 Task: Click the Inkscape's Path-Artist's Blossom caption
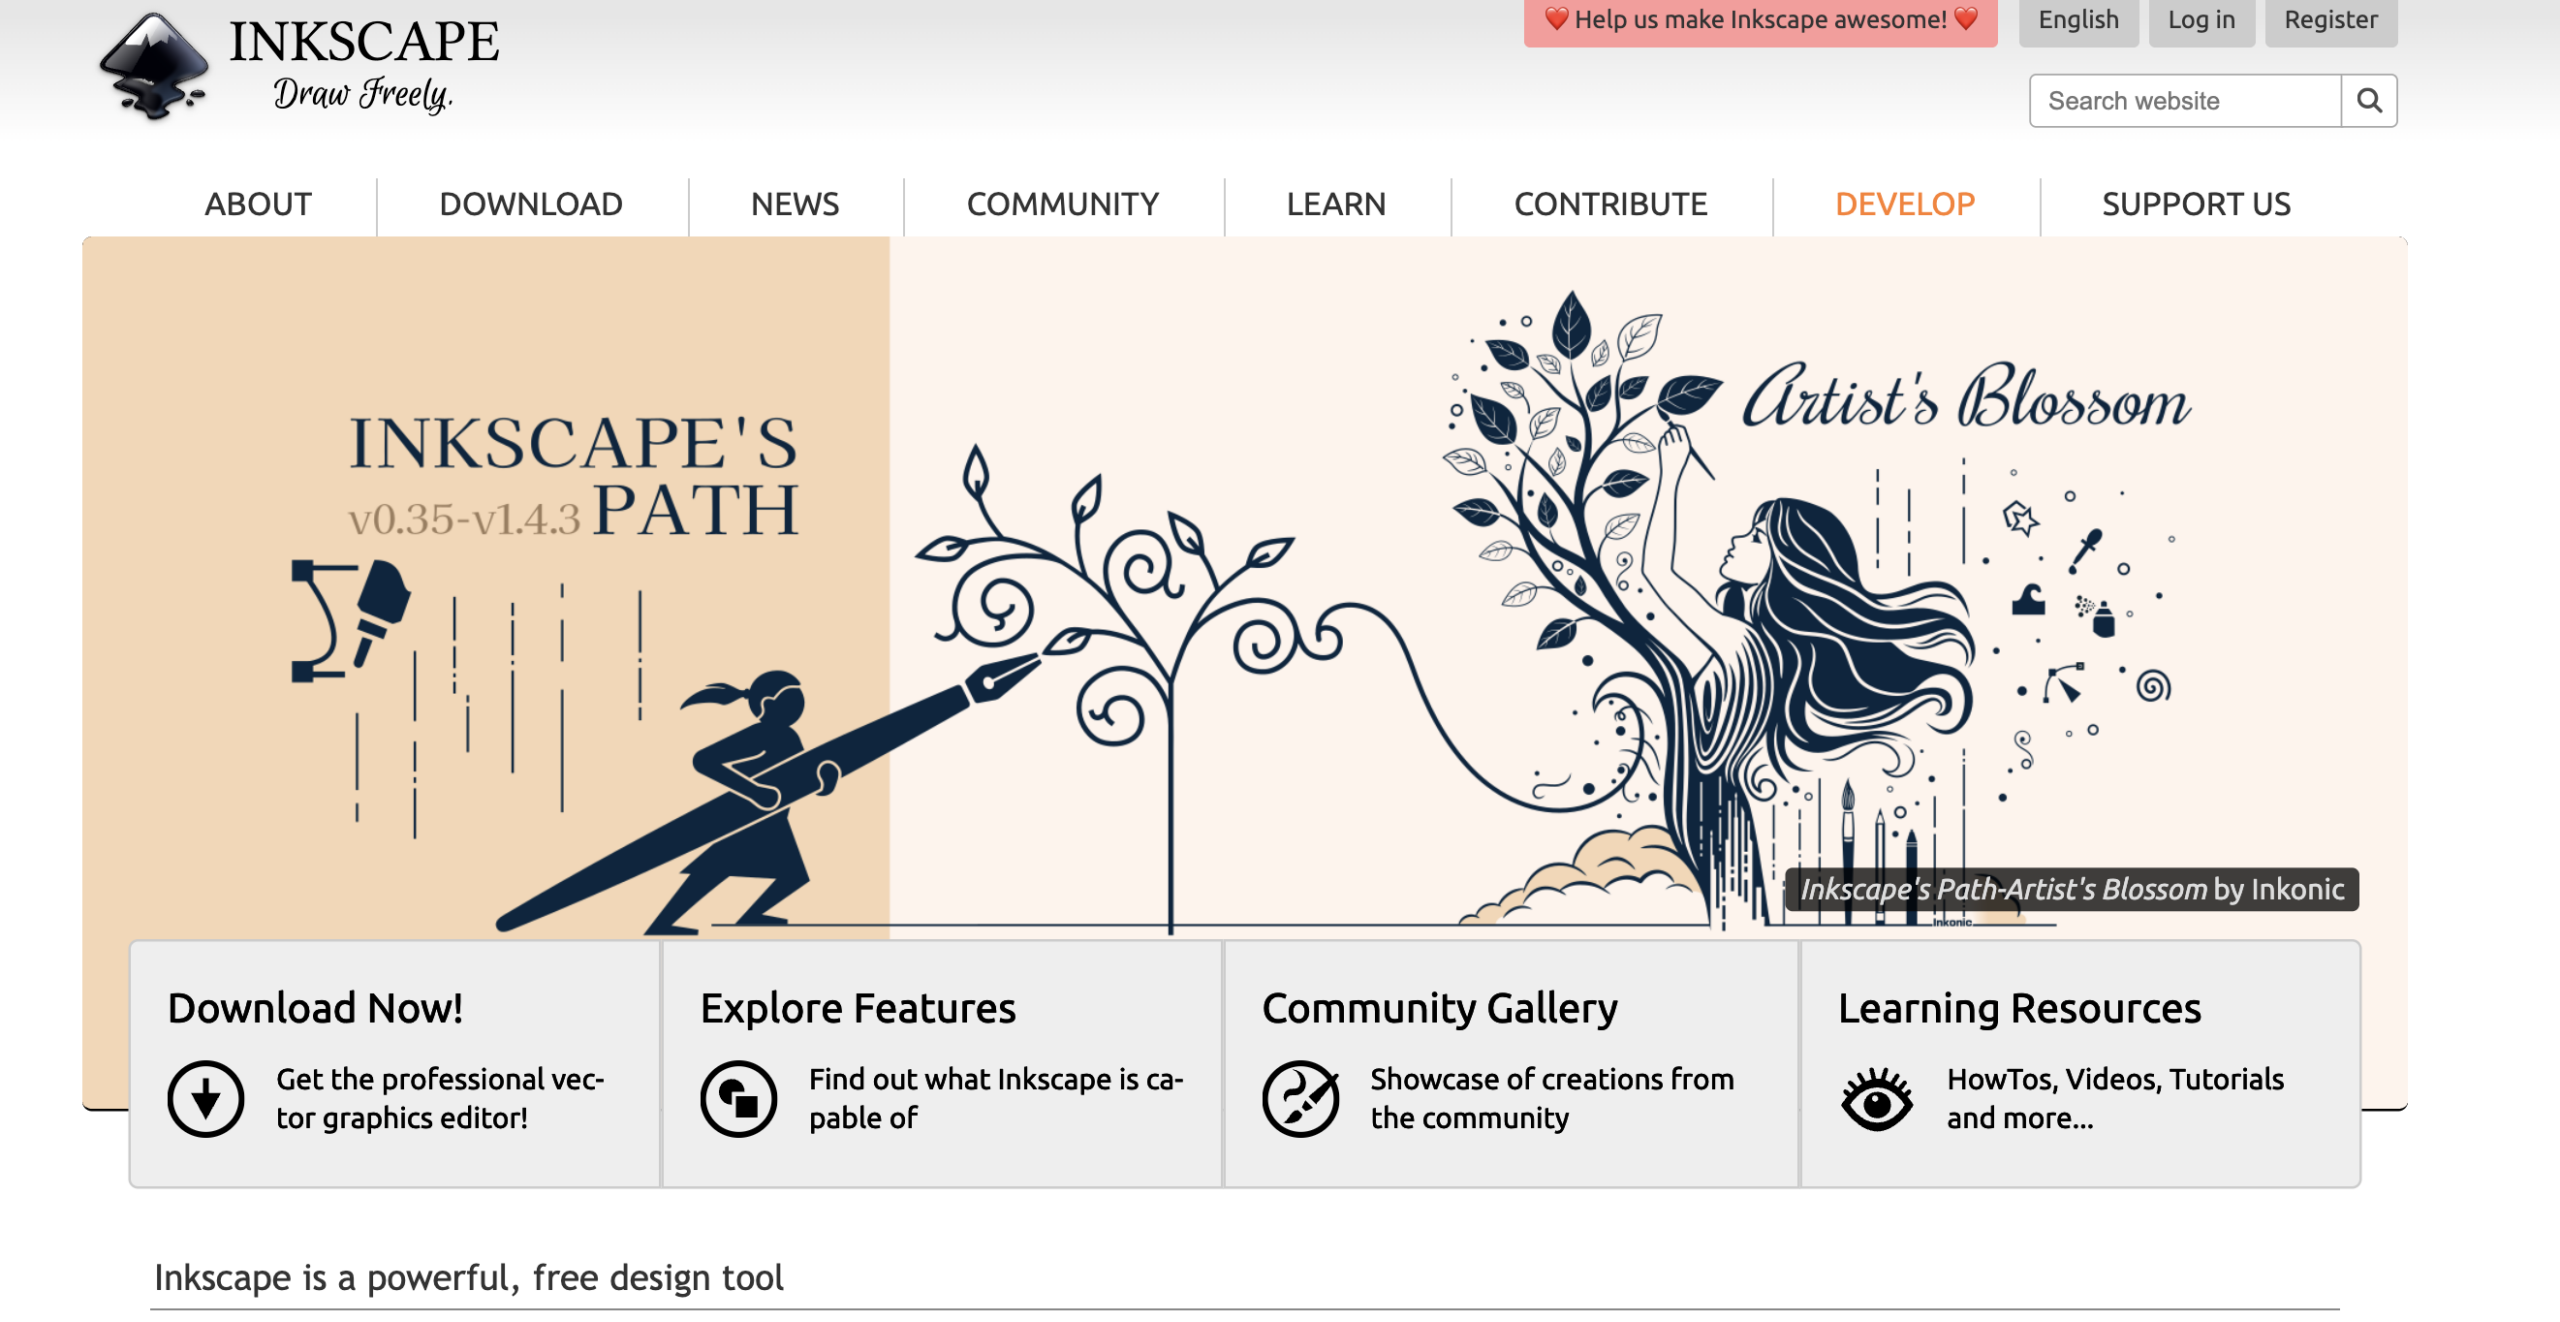coord(2072,889)
